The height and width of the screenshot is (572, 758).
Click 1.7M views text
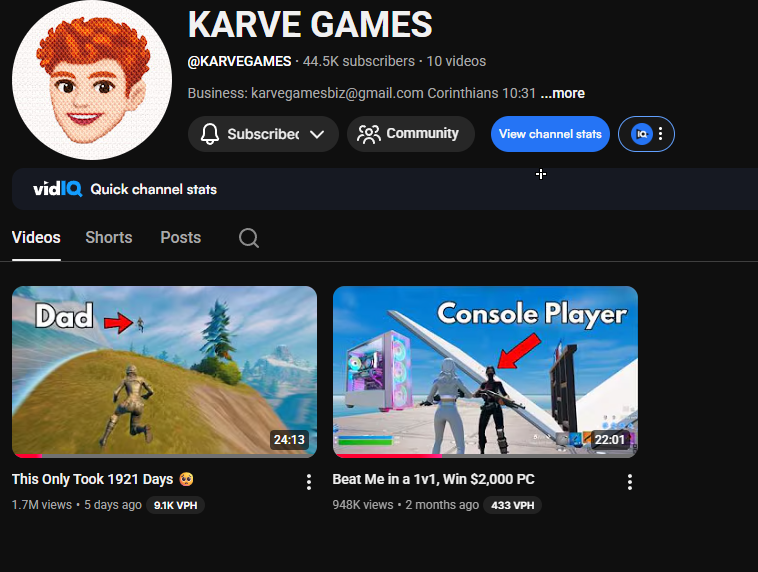click(x=42, y=505)
